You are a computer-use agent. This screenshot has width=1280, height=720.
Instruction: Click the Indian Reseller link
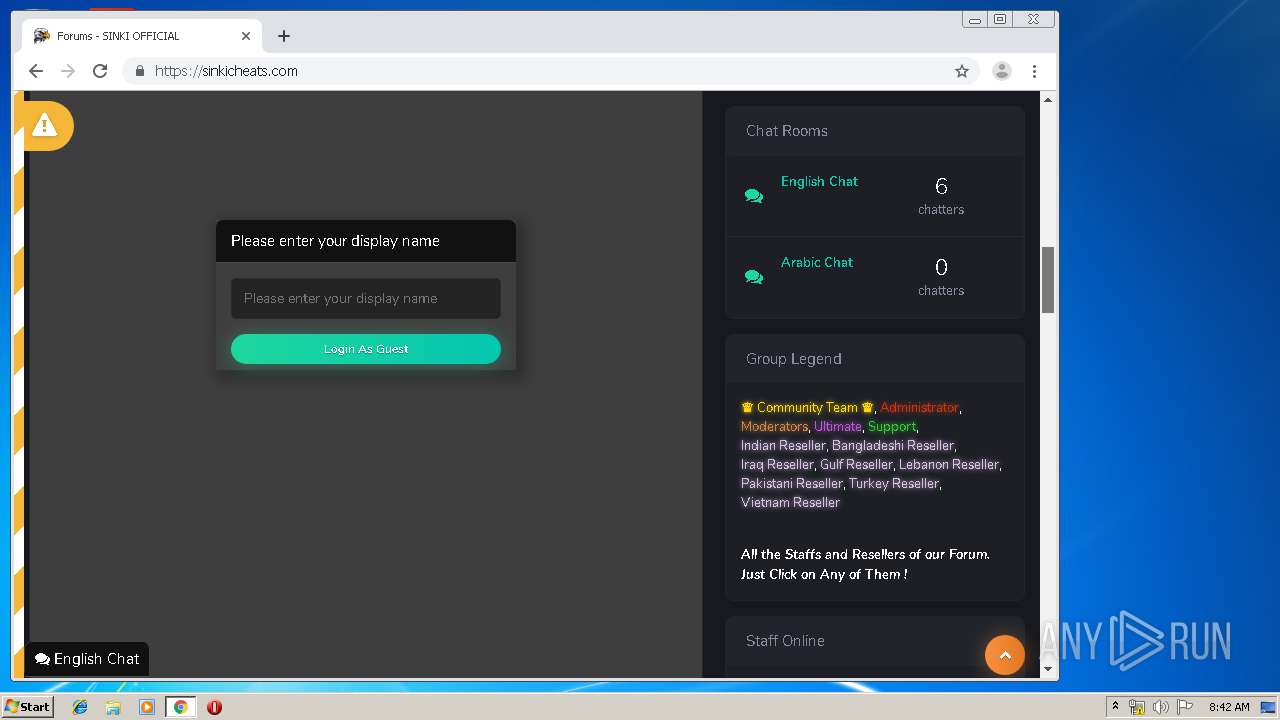783,445
